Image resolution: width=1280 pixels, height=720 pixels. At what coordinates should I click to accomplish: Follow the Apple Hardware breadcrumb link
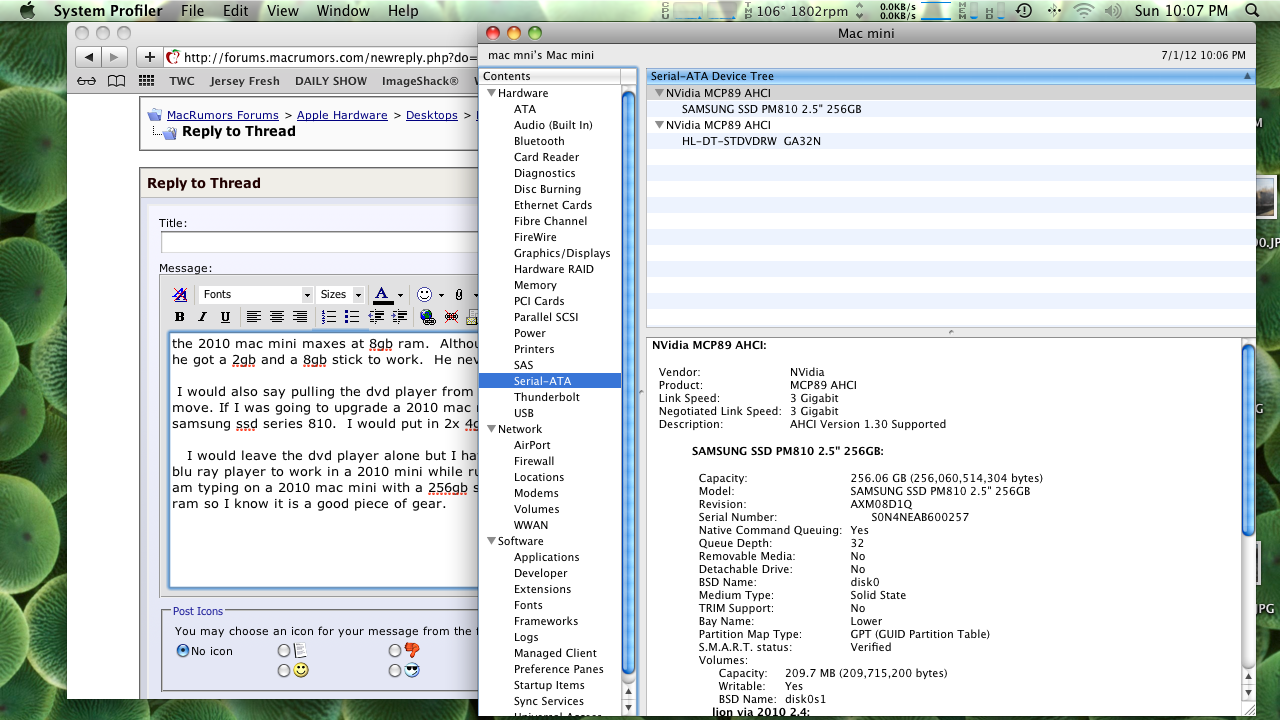click(x=342, y=115)
